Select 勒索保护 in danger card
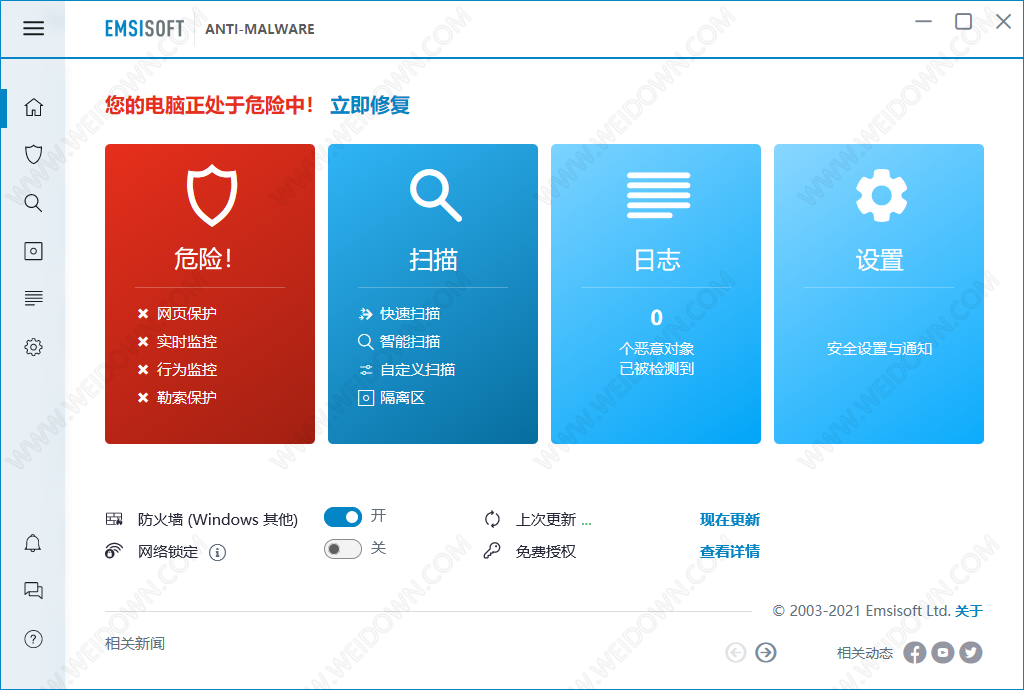1024x690 pixels. point(187,398)
